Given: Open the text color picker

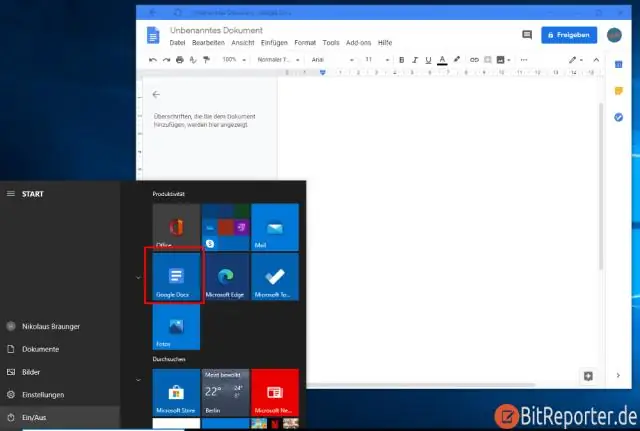Looking at the screenshot, I should click(x=442, y=60).
